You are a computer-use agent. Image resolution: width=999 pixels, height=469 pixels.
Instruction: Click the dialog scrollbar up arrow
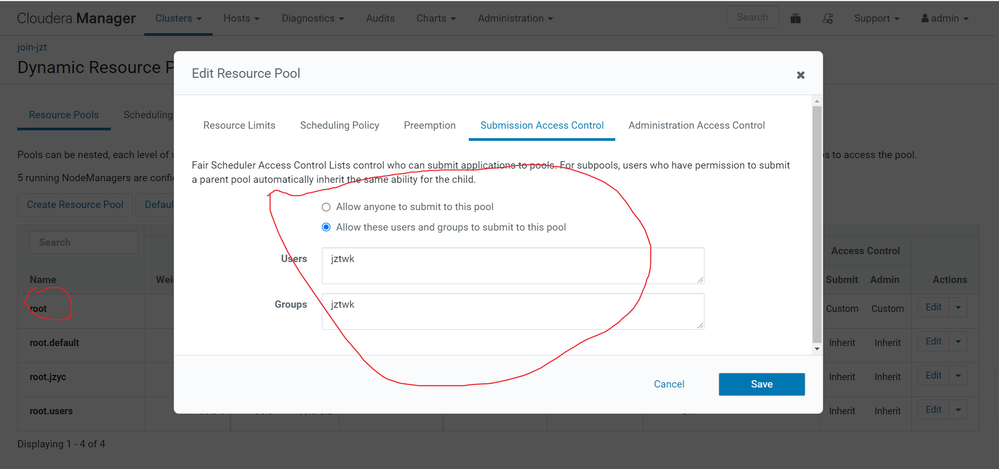(817, 101)
